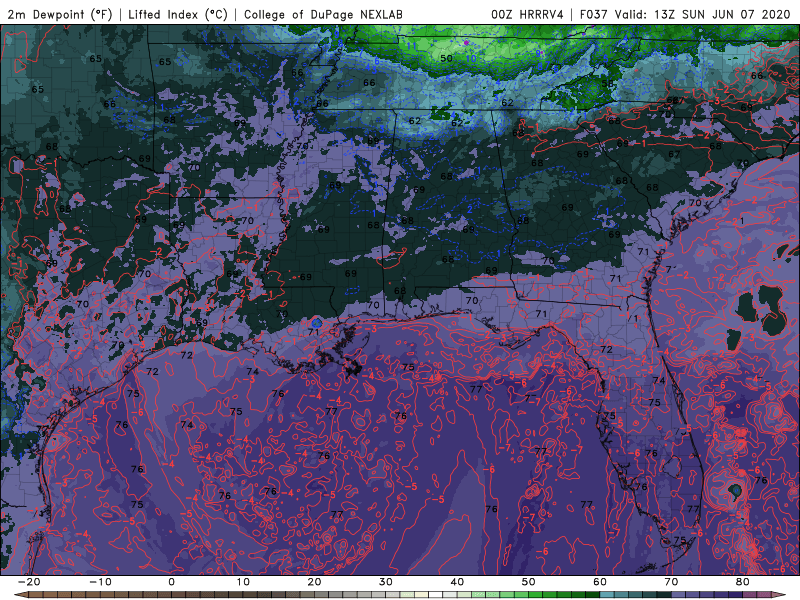Click the 60 label on the color scale
The width and height of the screenshot is (800, 600).
tap(600, 582)
